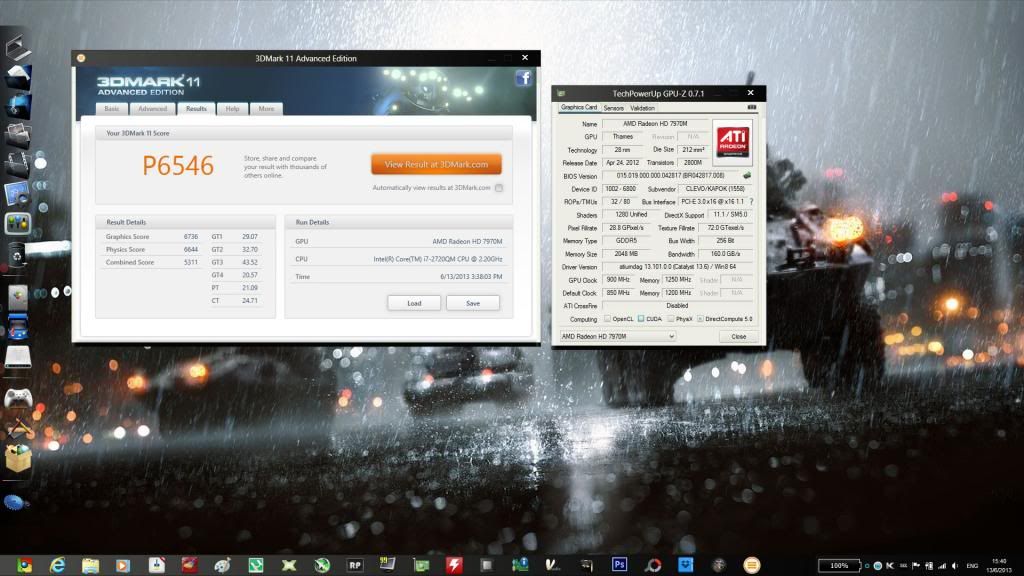Toggle the CUDA checkbox in GPU-Z
The height and width of the screenshot is (576, 1024).
click(x=641, y=319)
